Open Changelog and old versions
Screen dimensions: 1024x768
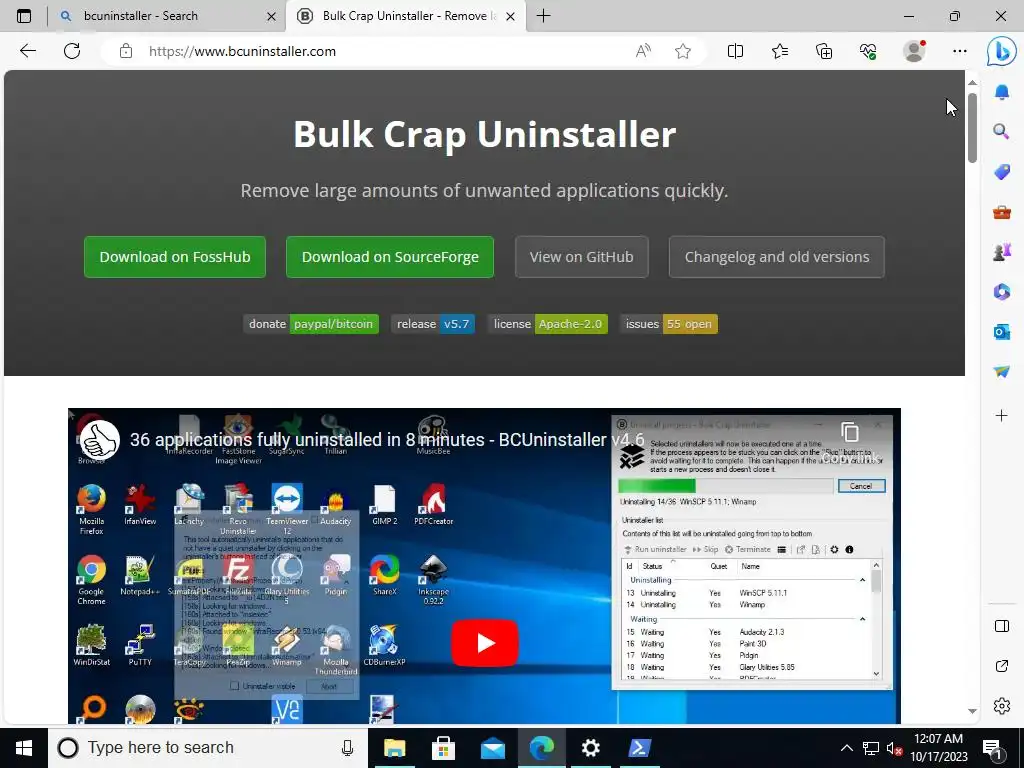tap(776, 257)
